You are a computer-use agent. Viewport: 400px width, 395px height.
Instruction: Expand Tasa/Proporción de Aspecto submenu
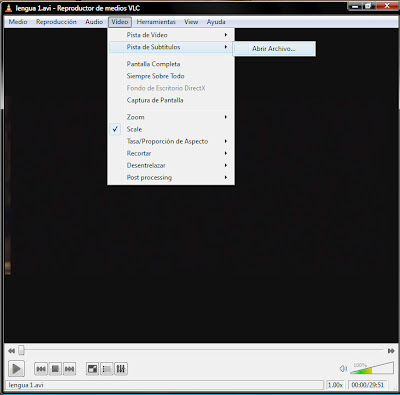click(x=171, y=141)
